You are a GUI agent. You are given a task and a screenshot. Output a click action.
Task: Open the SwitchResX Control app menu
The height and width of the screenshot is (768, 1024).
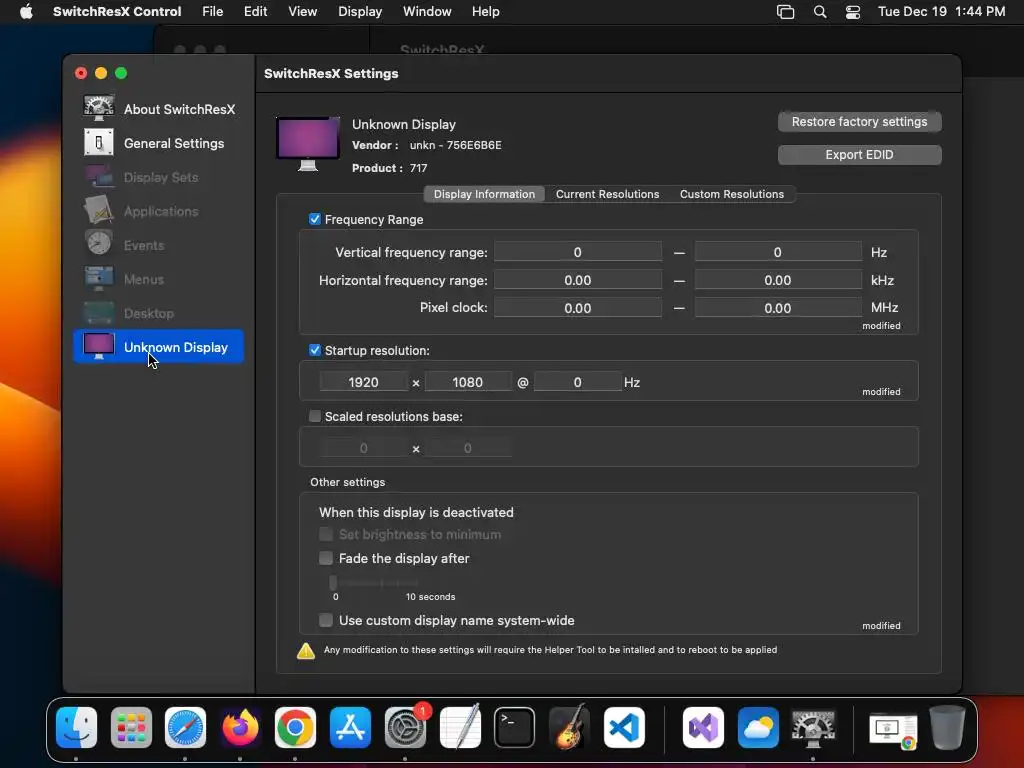tap(117, 12)
